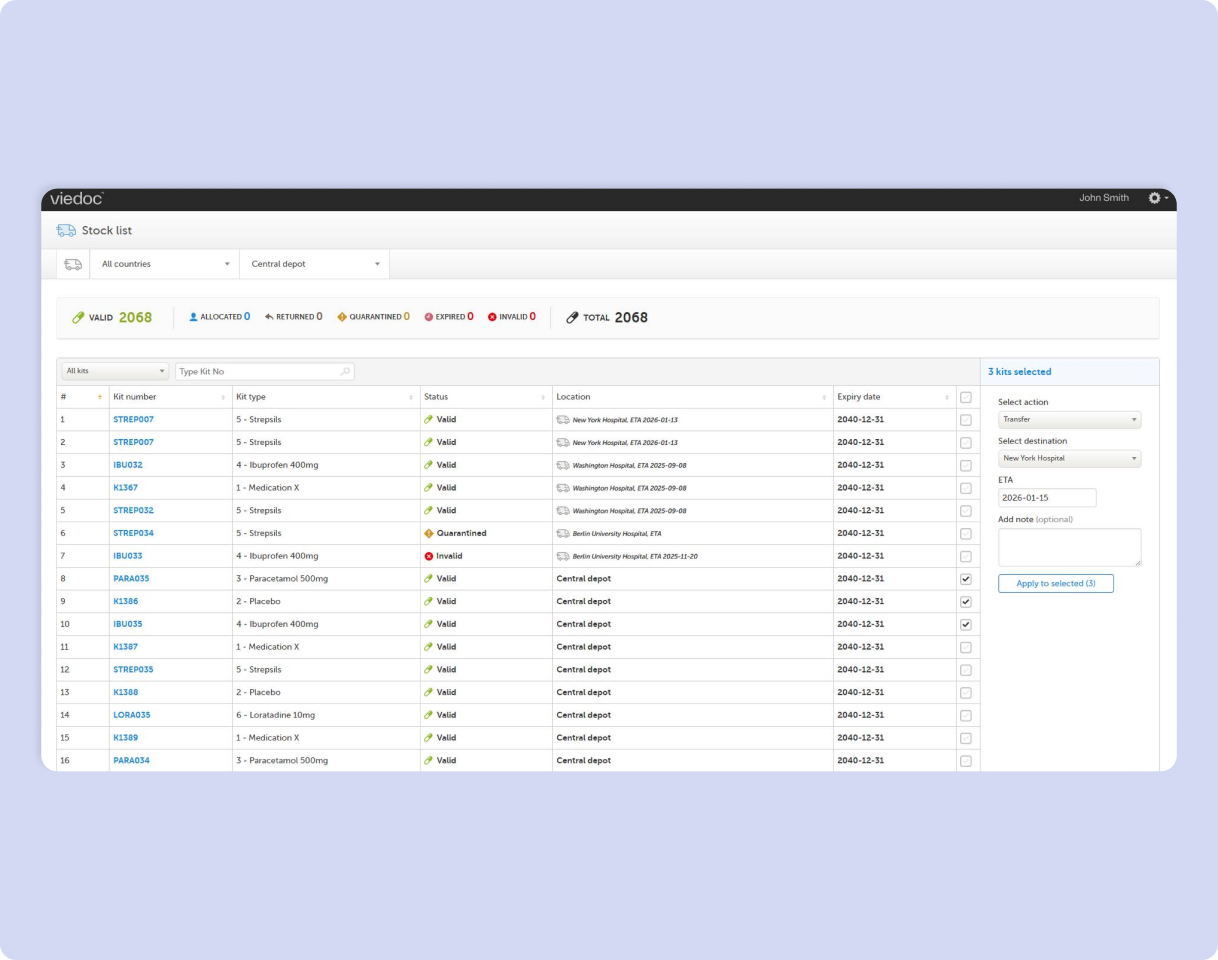
Task: Click the Valid pill icon in summary
Action: point(78,317)
